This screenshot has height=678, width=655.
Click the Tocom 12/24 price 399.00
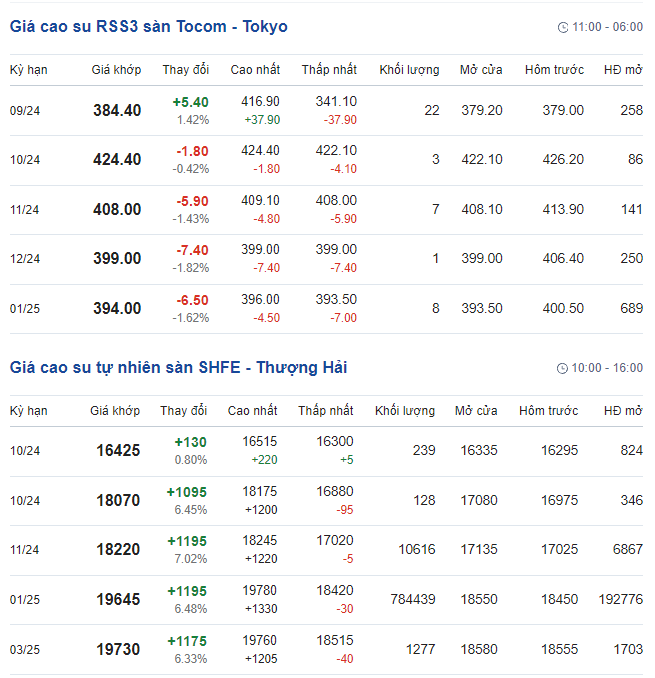pyautogui.click(x=117, y=258)
